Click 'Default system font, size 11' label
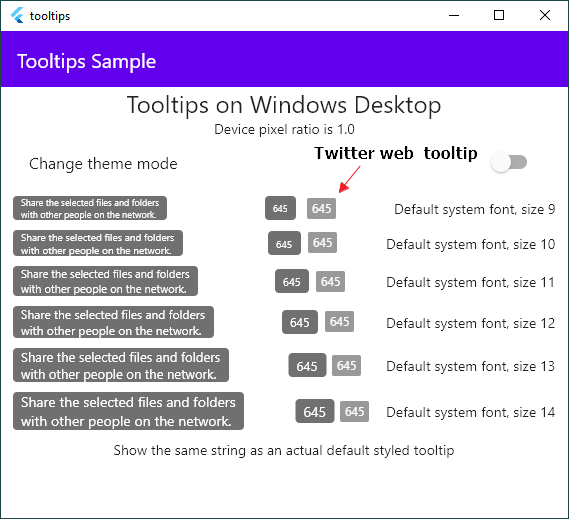This screenshot has height=519, width=569. [x=471, y=282]
